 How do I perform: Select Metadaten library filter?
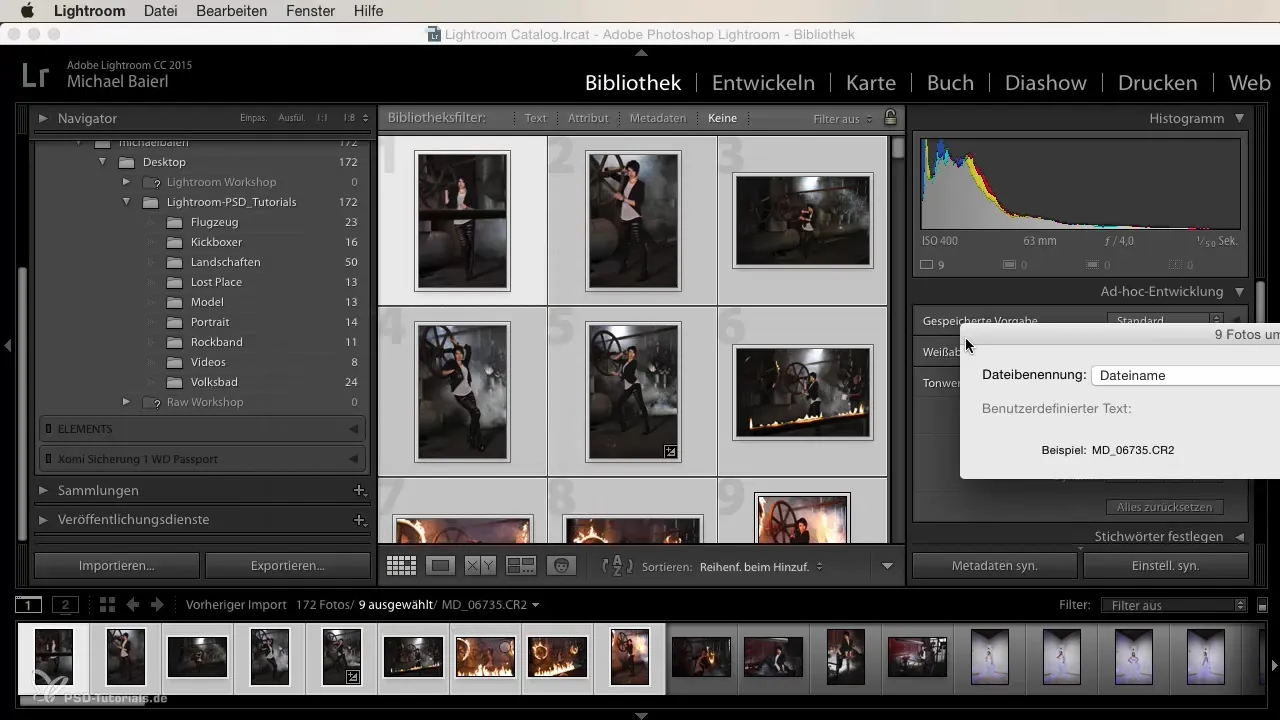(658, 118)
